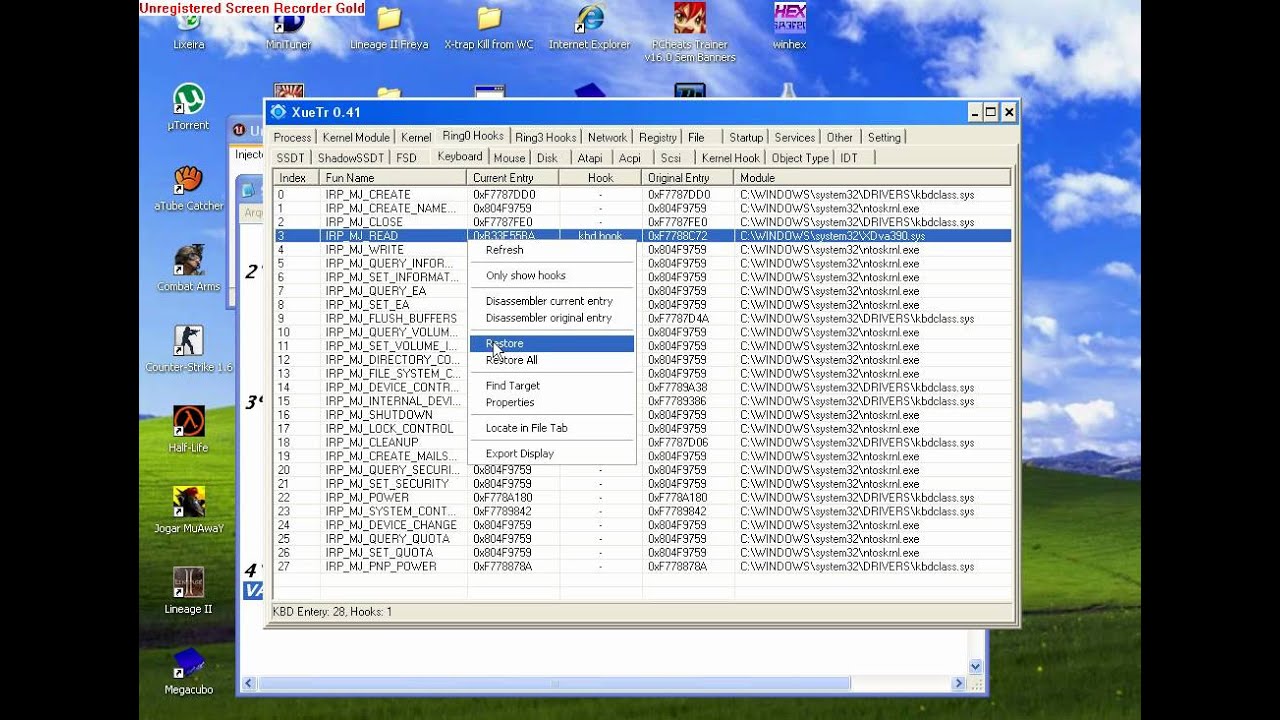Pick Only show hooks menu entry

(x=551, y=276)
